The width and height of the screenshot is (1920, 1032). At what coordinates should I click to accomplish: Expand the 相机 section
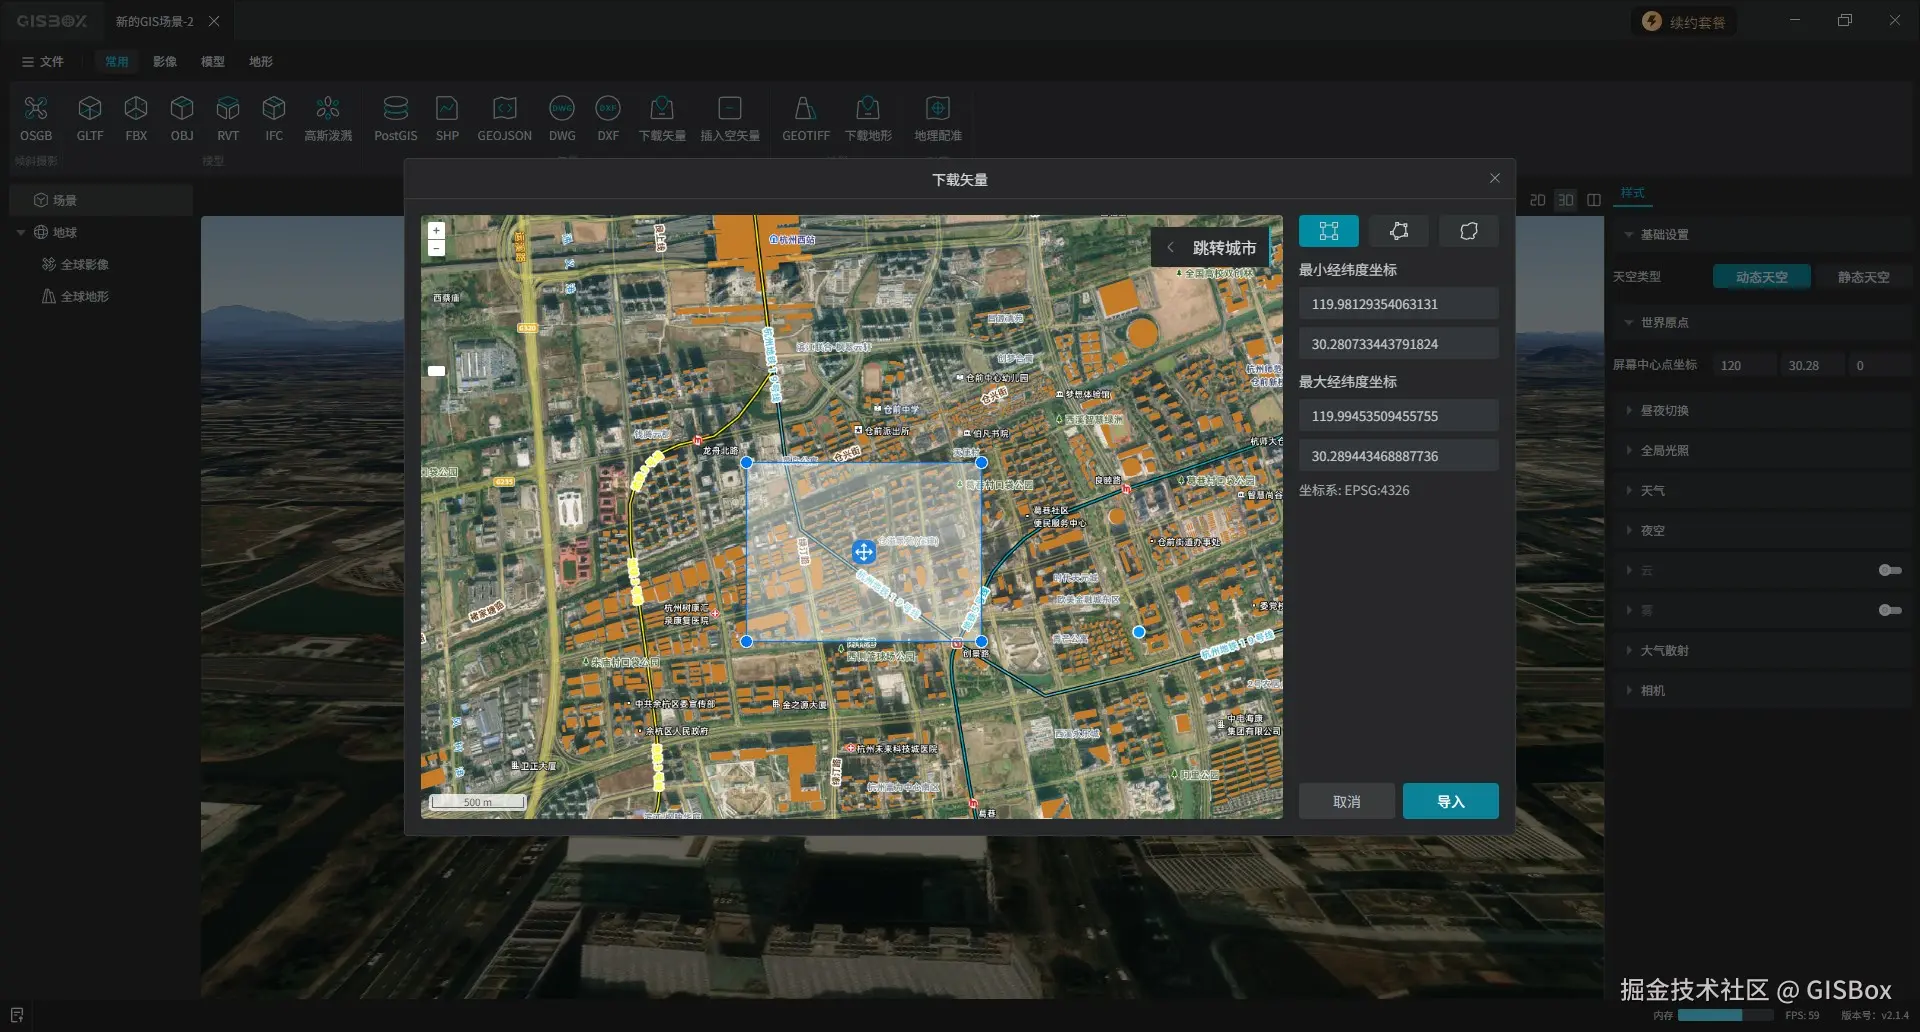(1629, 691)
